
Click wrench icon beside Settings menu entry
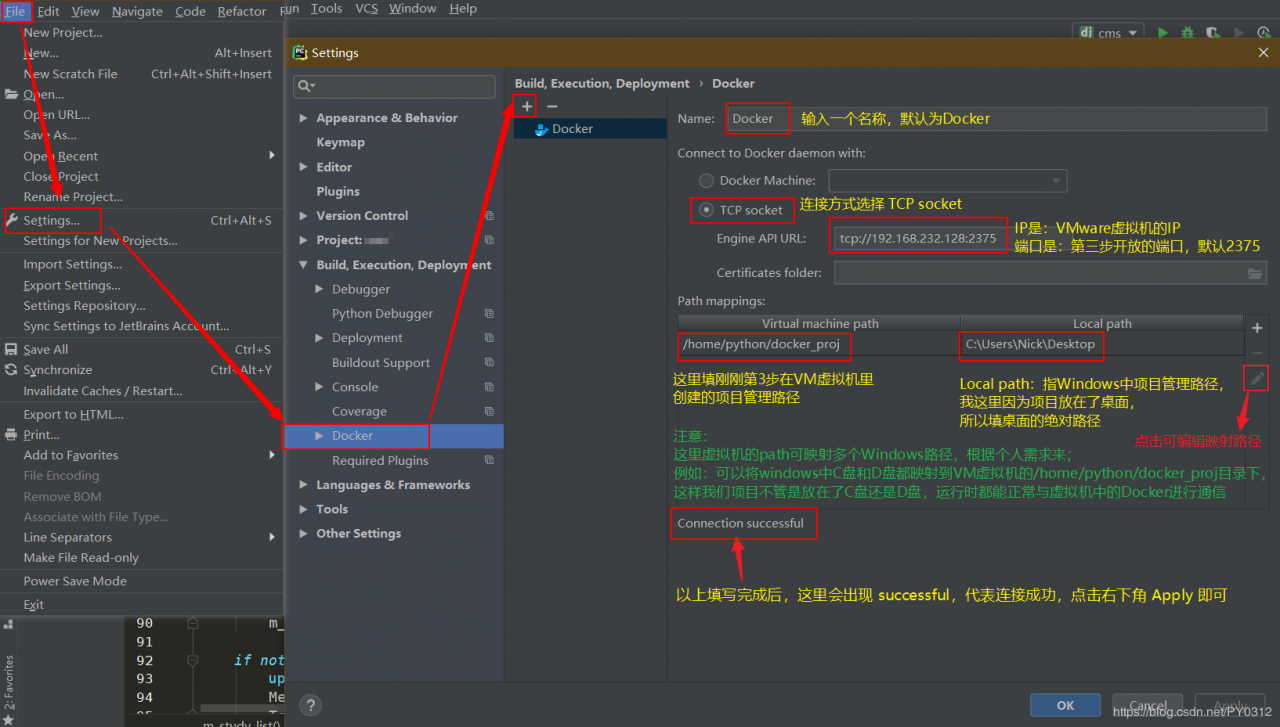click(12, 220)
